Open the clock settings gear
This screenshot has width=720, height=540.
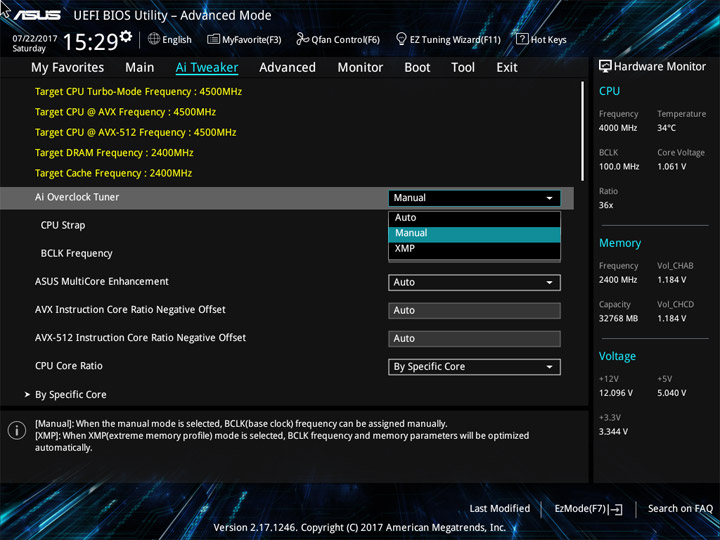tap(125, 36)
